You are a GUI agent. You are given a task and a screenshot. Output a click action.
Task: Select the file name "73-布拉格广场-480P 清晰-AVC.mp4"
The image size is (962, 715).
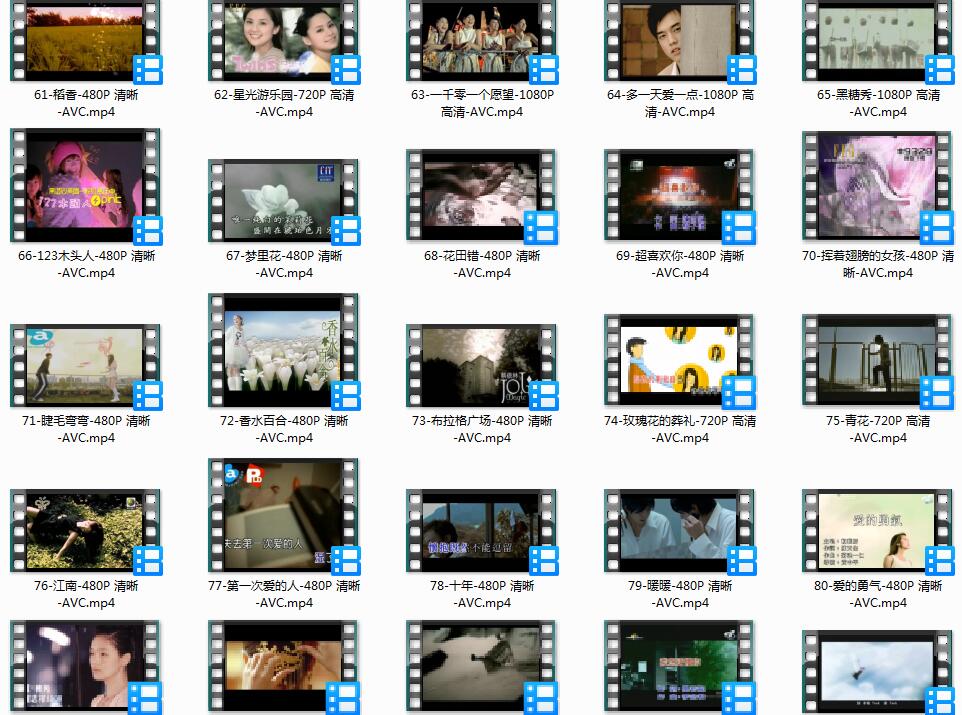pyautogui.click(x=482, y=429)
